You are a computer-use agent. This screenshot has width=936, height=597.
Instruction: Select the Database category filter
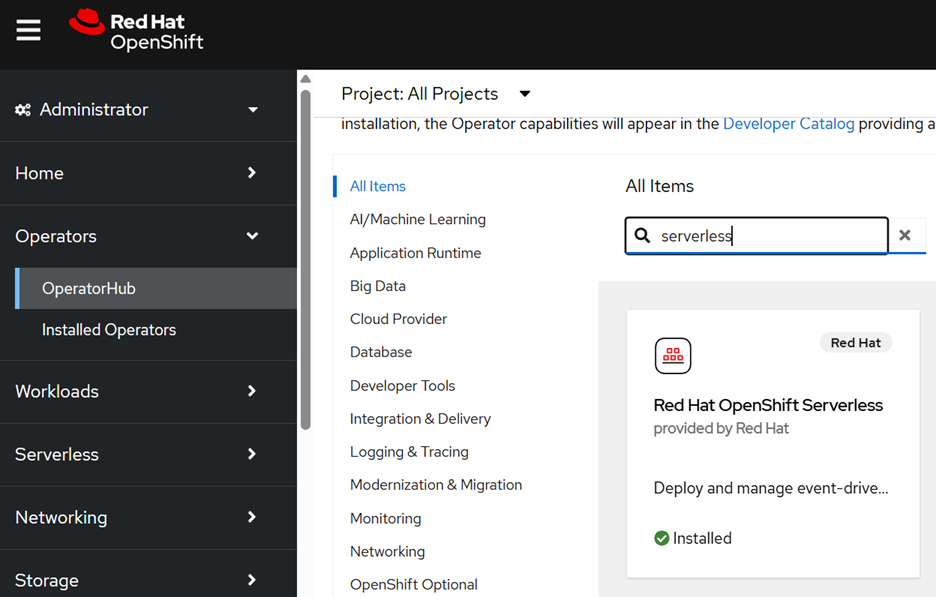[381, 351]
